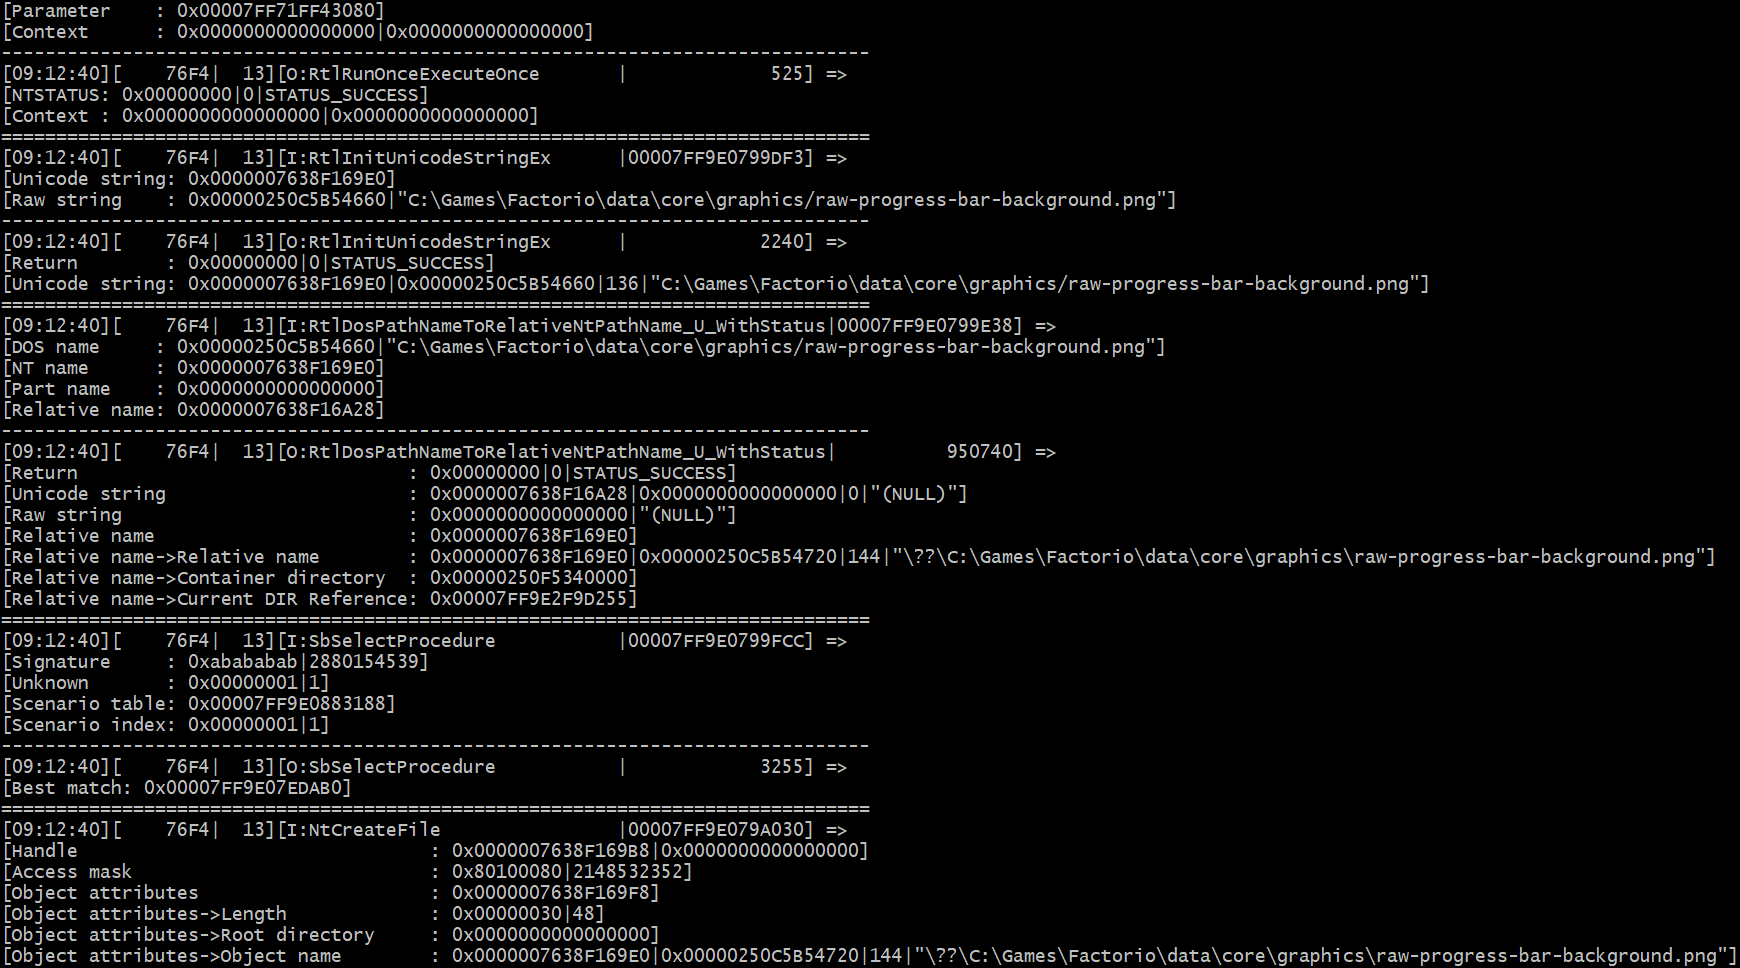Click the NT name address value
1740x968 pixels.
tap(281, 368)
